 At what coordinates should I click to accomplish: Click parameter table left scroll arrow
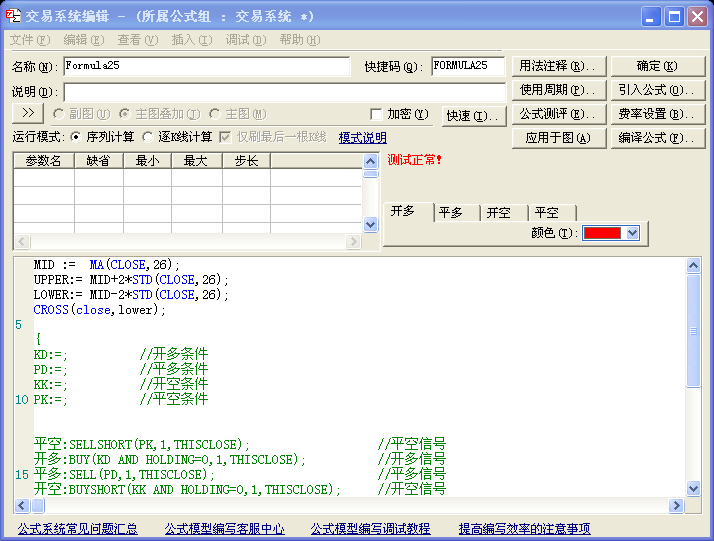click(x=22, y=241)
